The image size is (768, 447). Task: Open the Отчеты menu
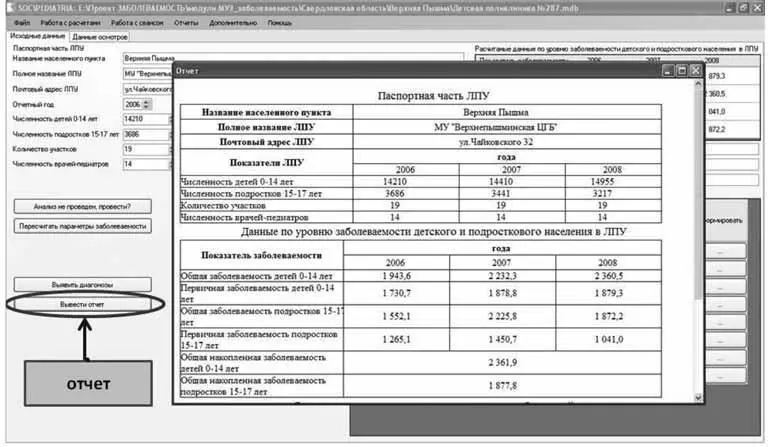pos(186,23)
